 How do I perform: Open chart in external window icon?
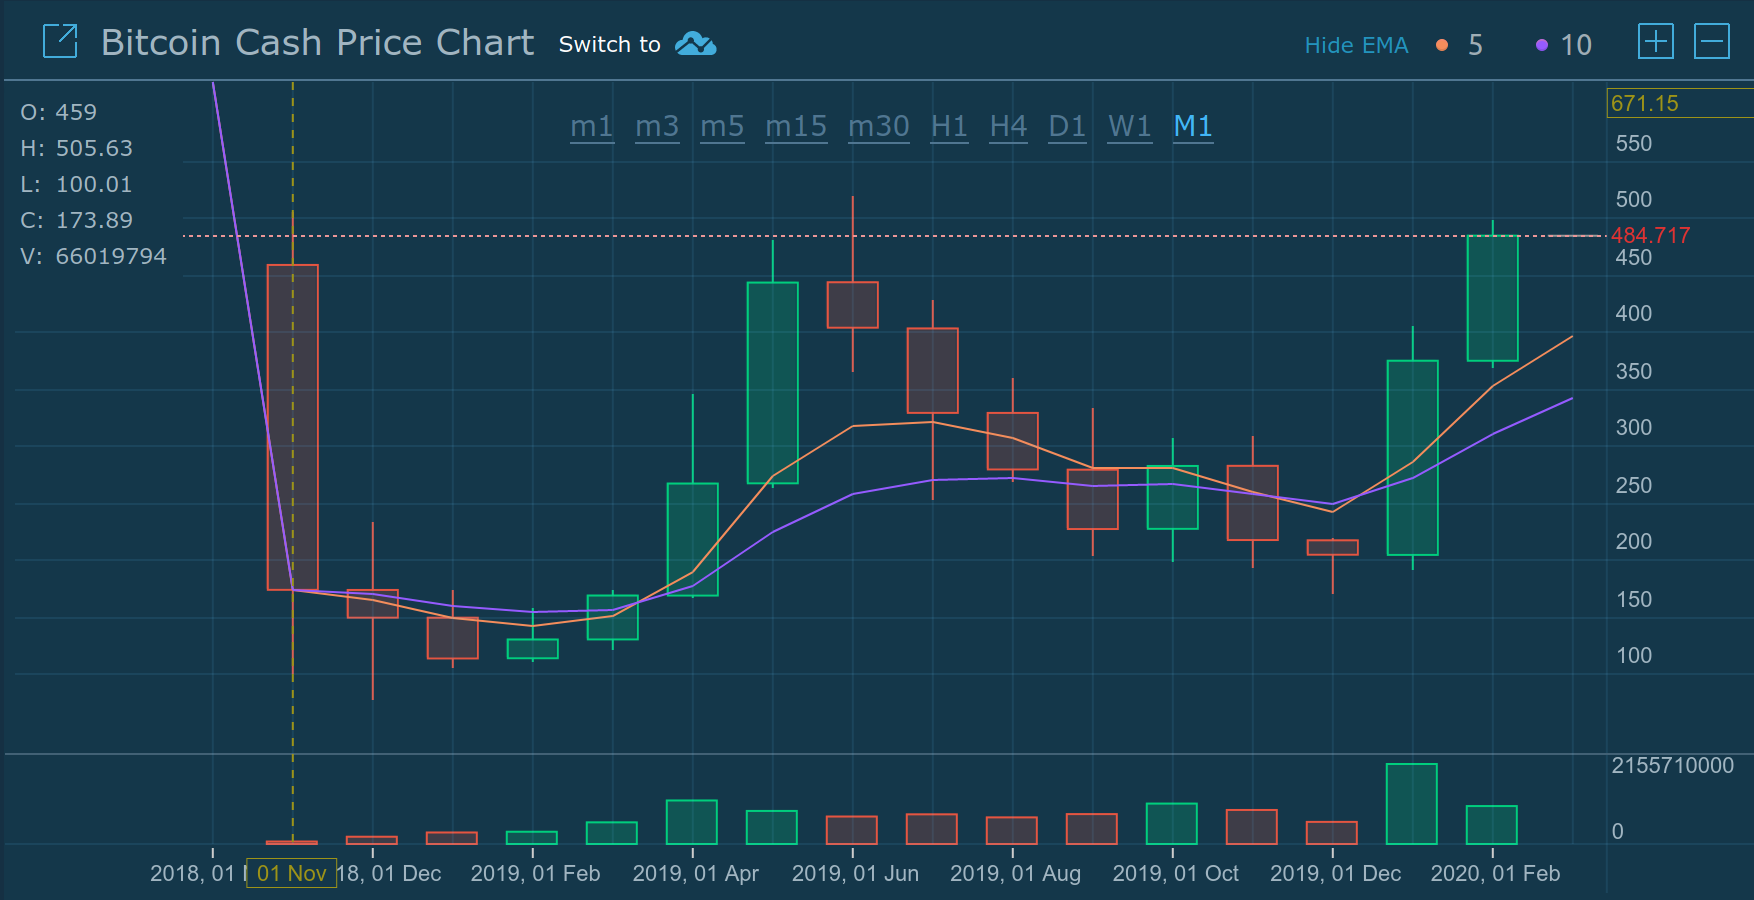click(x=60, y=42)
